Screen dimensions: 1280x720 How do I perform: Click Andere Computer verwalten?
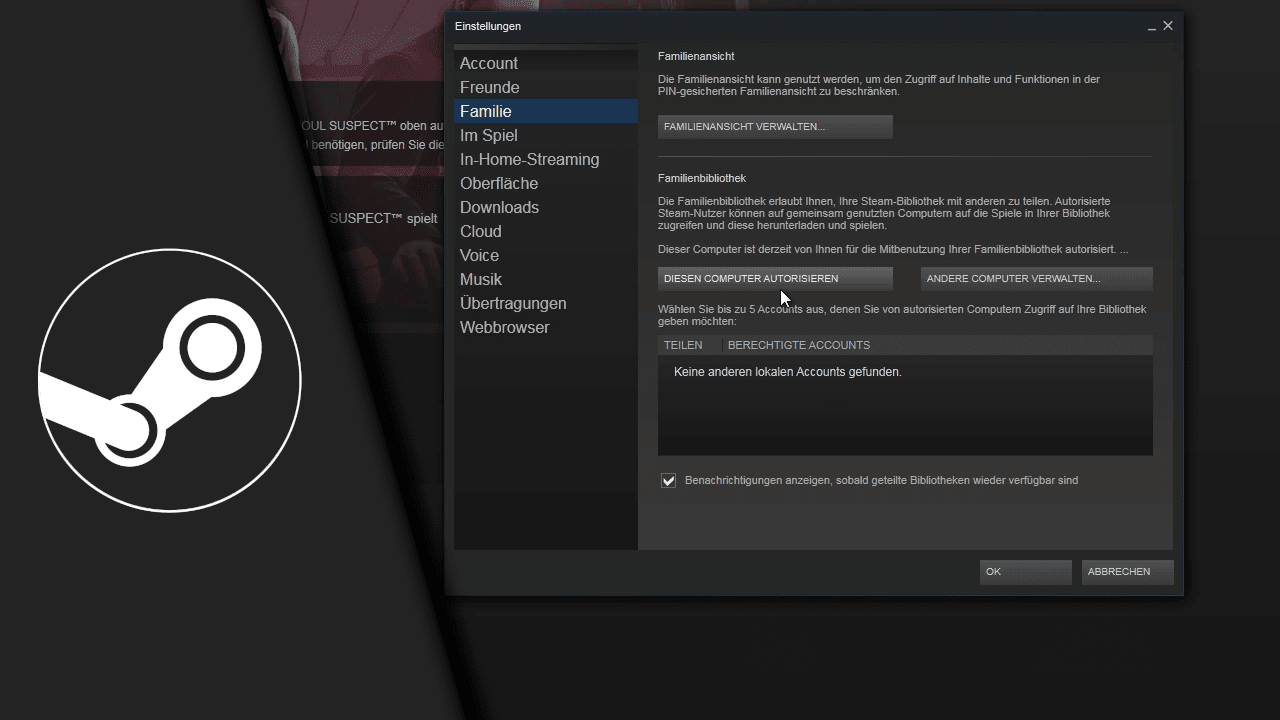[1036, 278]
